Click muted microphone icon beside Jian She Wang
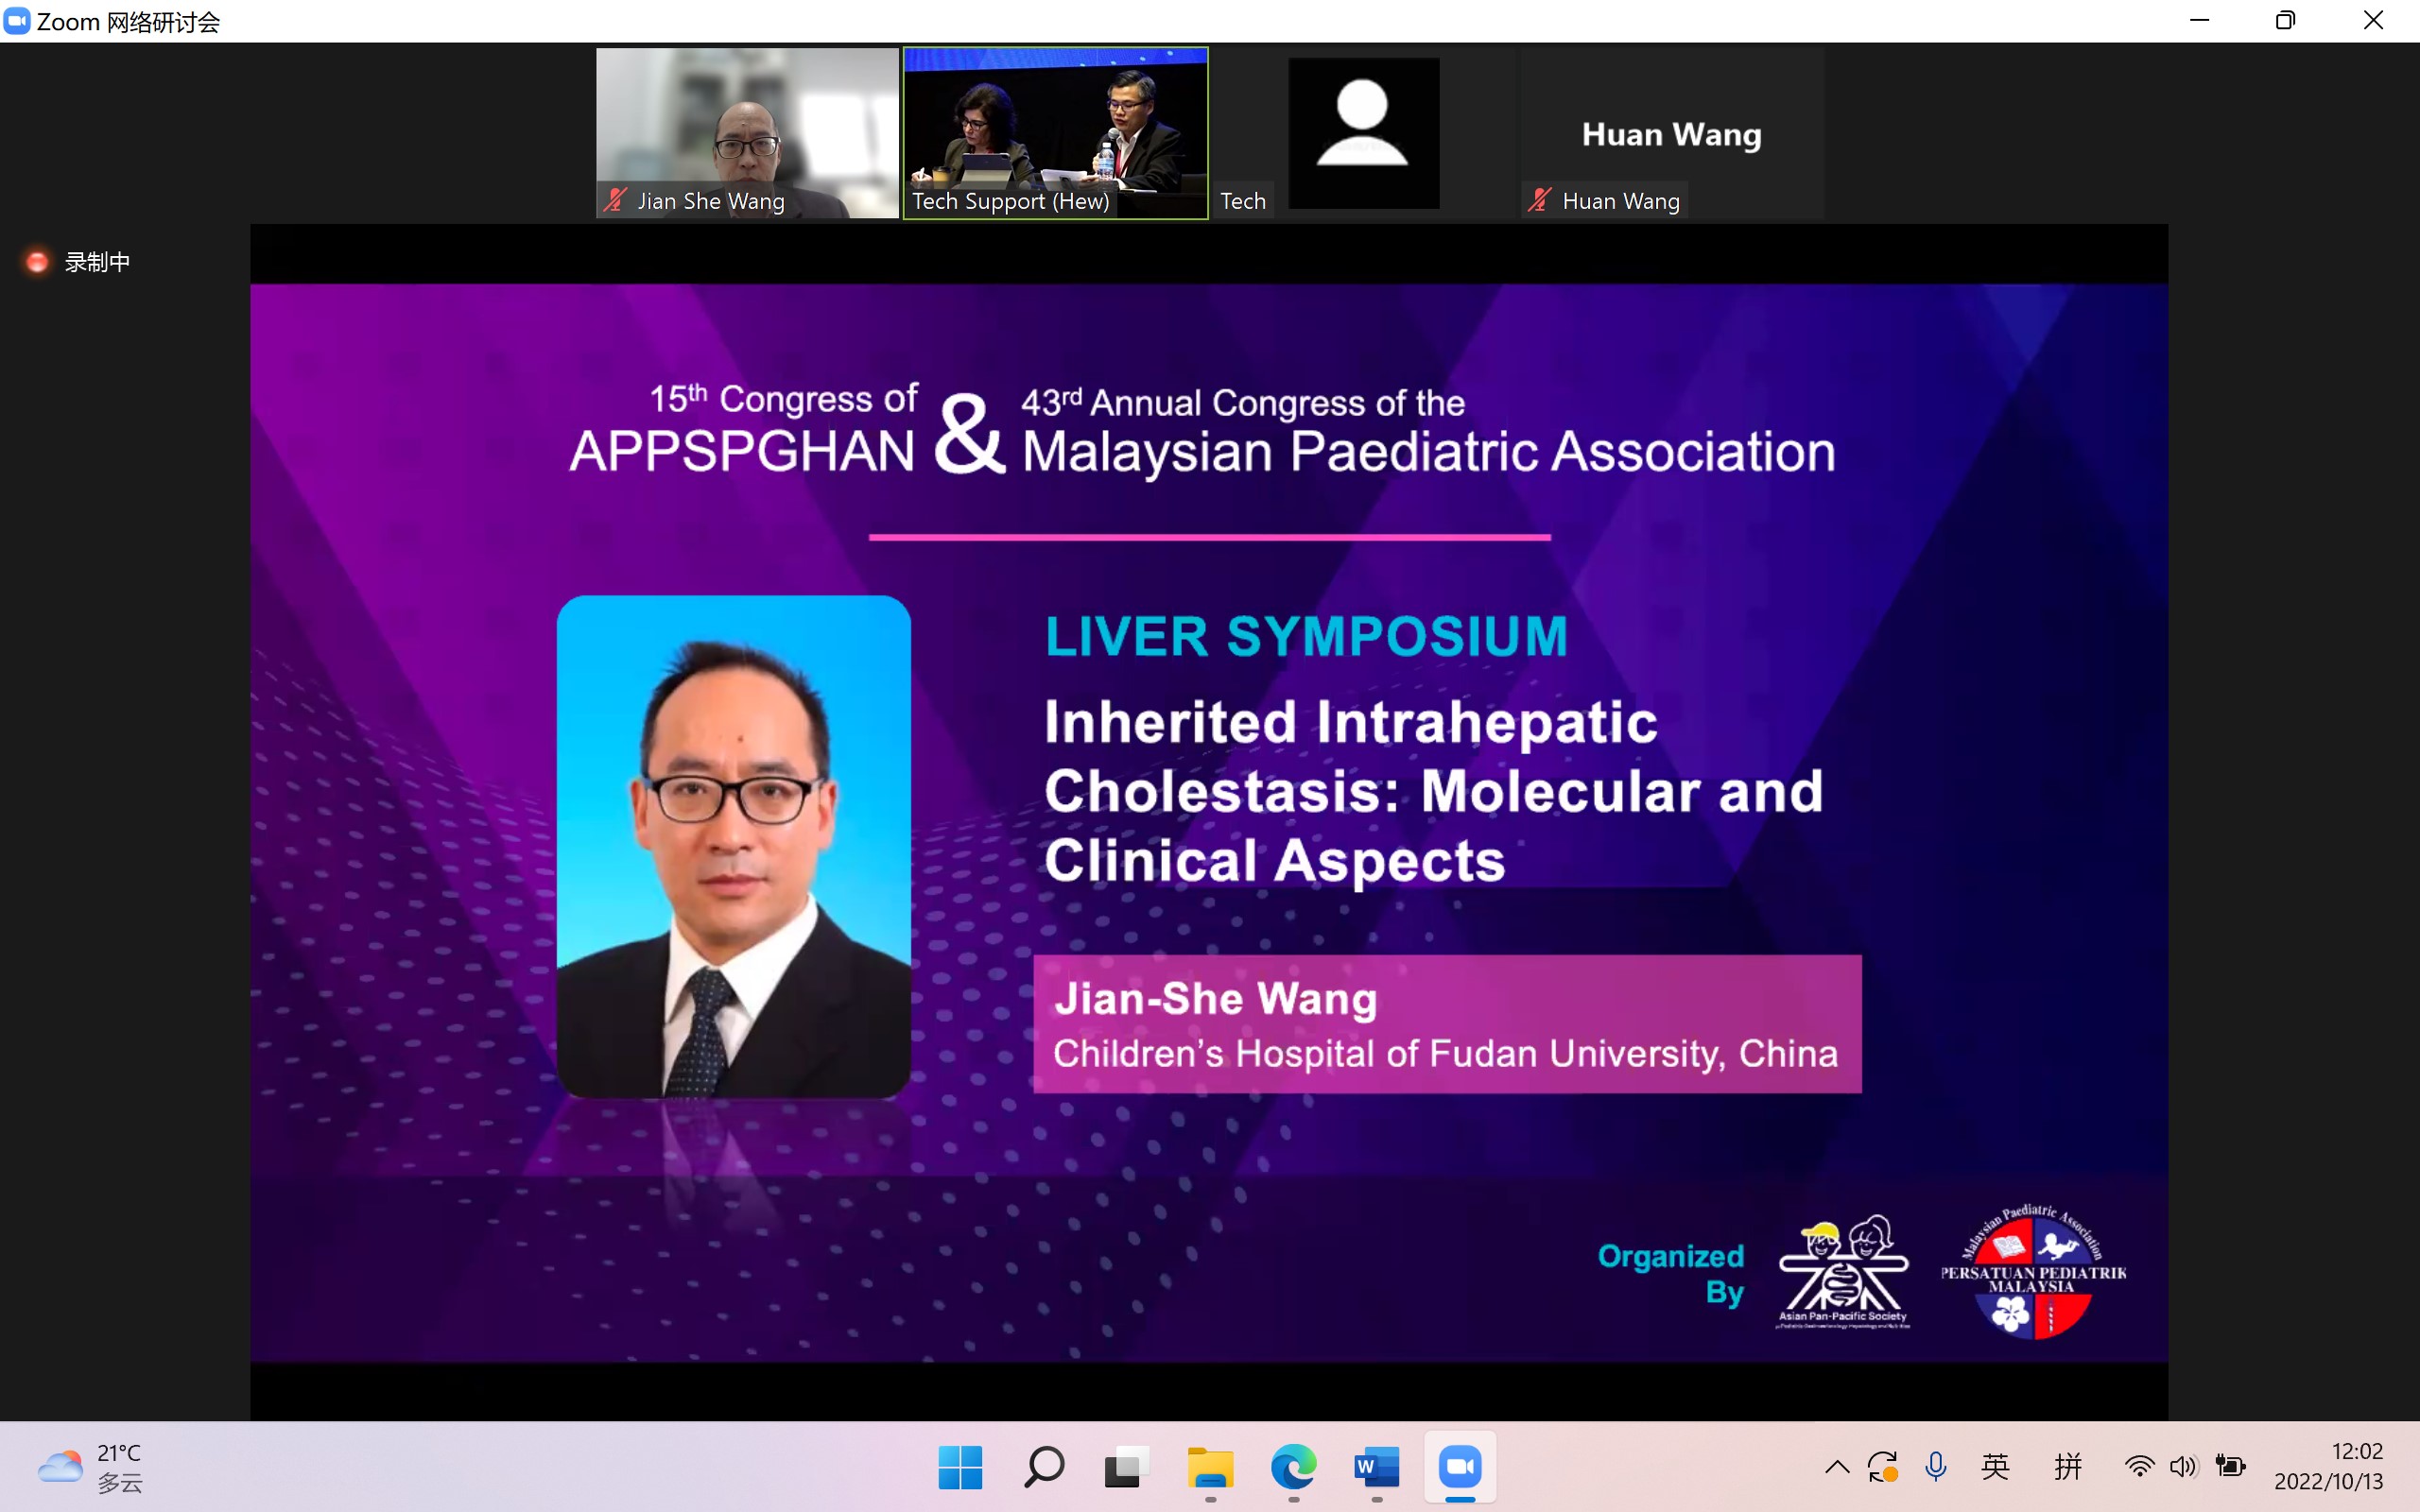The height and width of the screenshot is (1512, 2420). pos(615,201)
